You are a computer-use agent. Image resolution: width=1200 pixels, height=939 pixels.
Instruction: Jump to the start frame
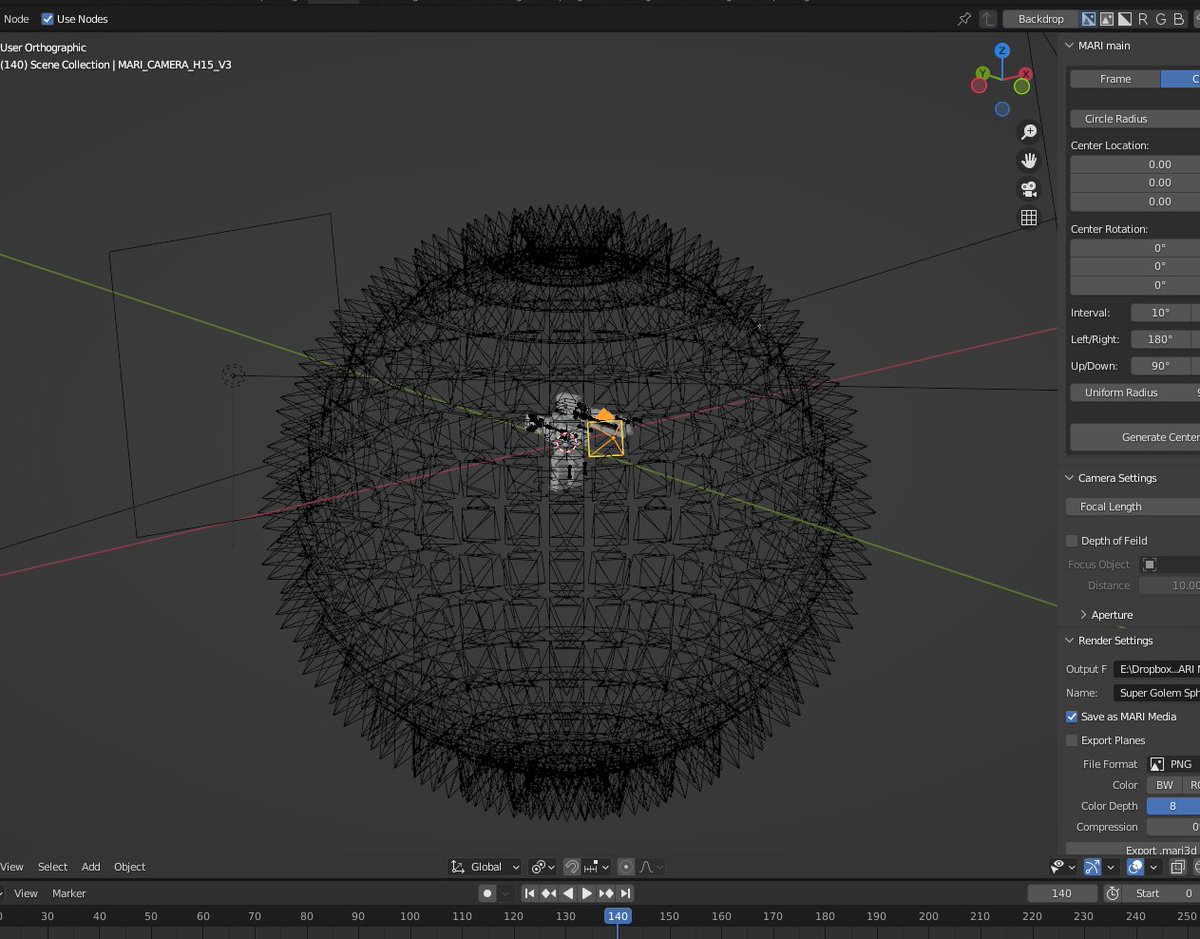point(530,893)
